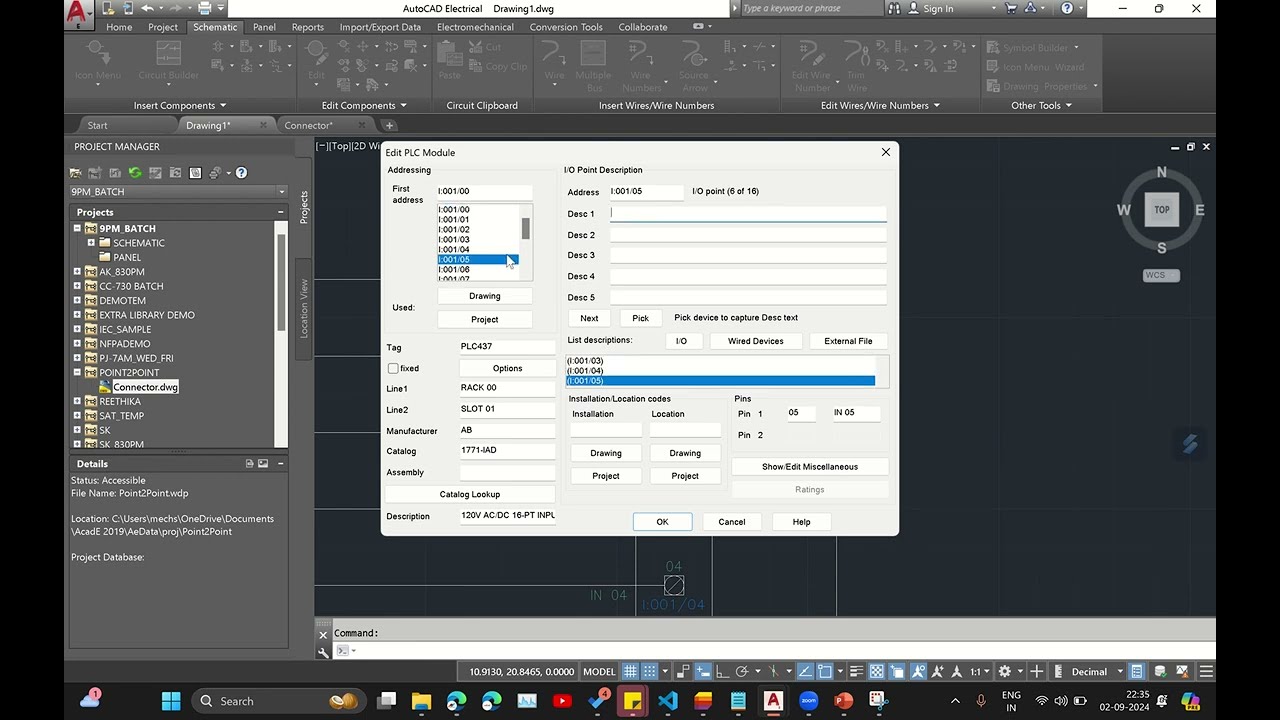Click the Quick Properties icon in status bar

pos(1137,672)
